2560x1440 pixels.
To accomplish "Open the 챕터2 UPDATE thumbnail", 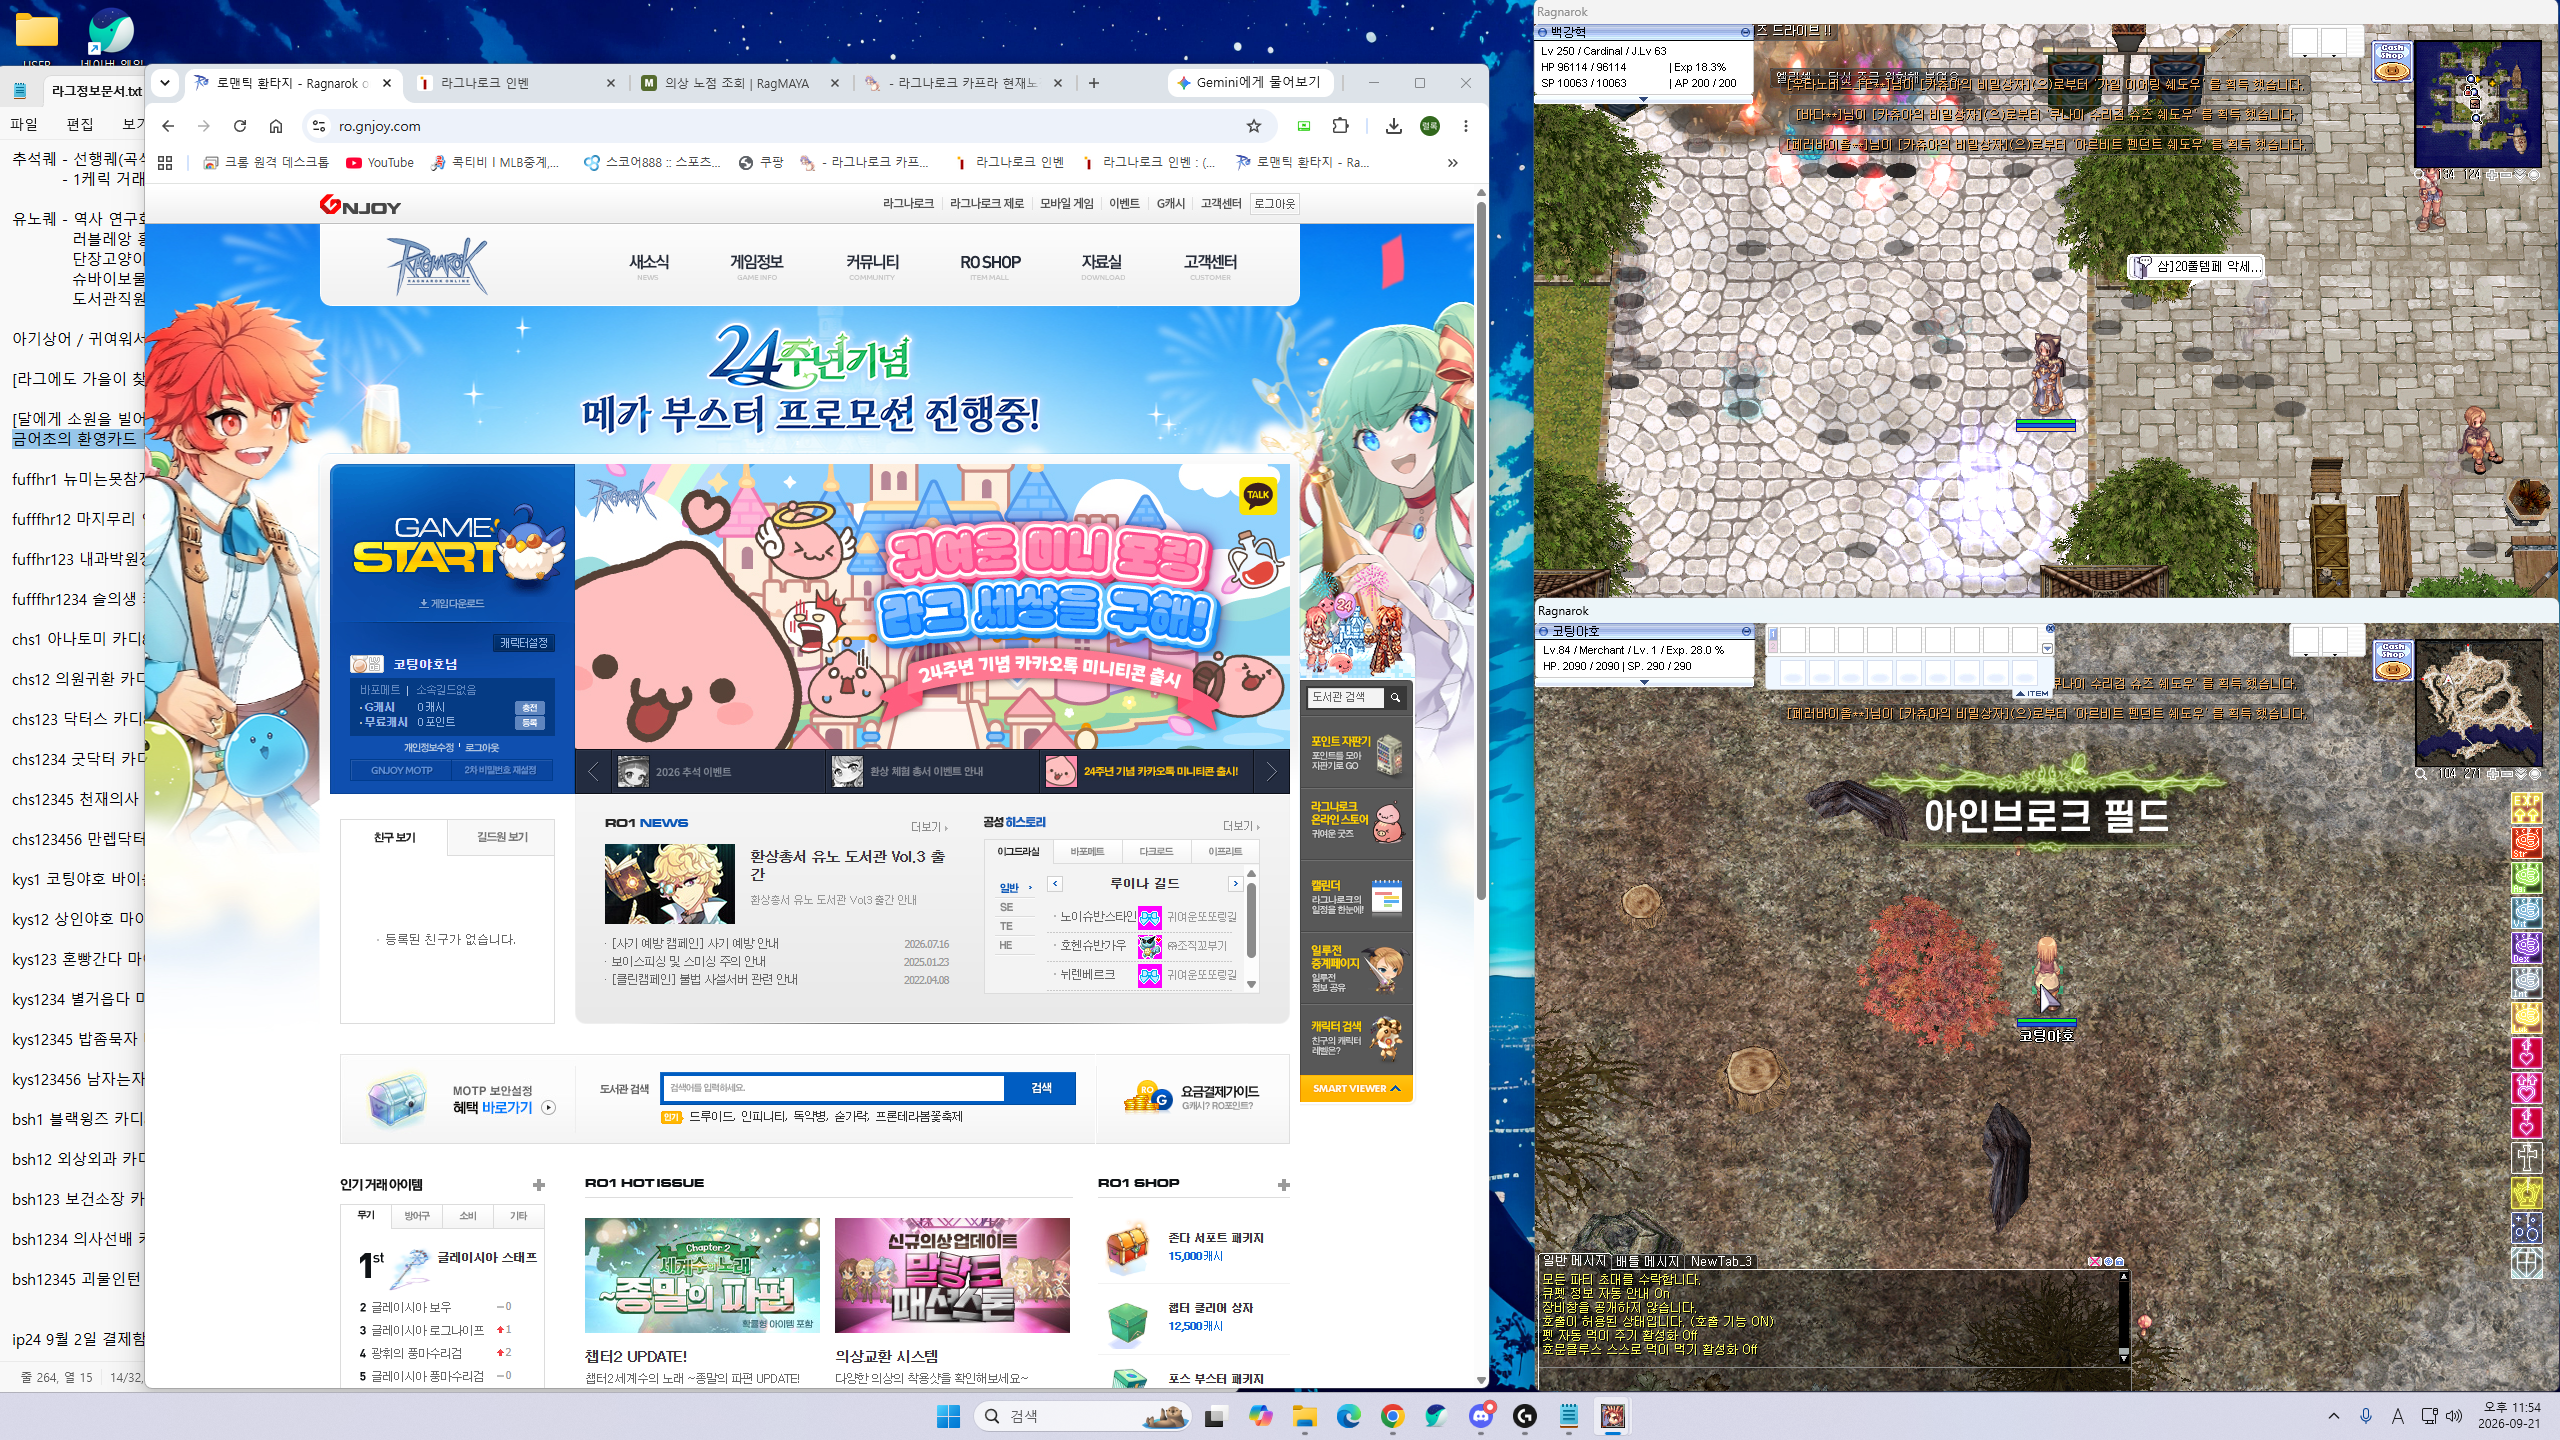I will pos(702,1275).
